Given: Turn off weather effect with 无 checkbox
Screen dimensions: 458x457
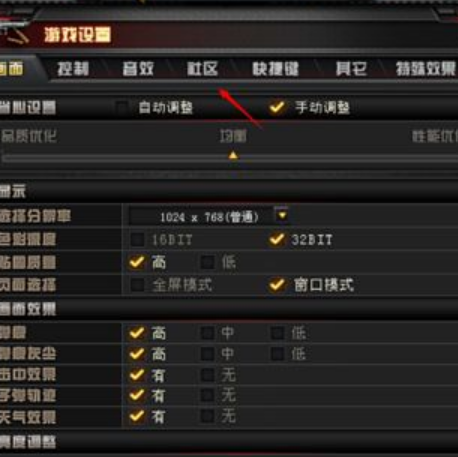Looking at the screenshot, I should [x=208, y=416].
